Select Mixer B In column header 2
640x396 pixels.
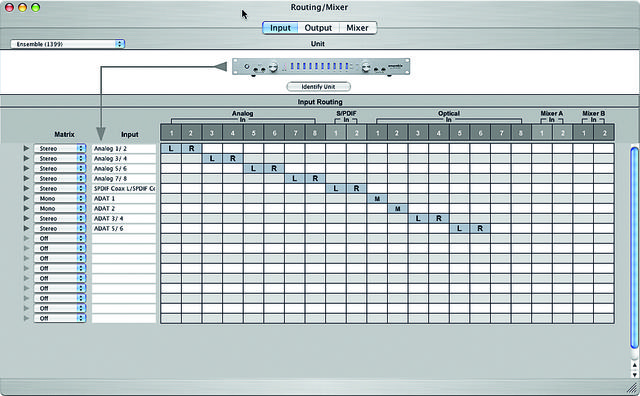click(x=604, y=133)
